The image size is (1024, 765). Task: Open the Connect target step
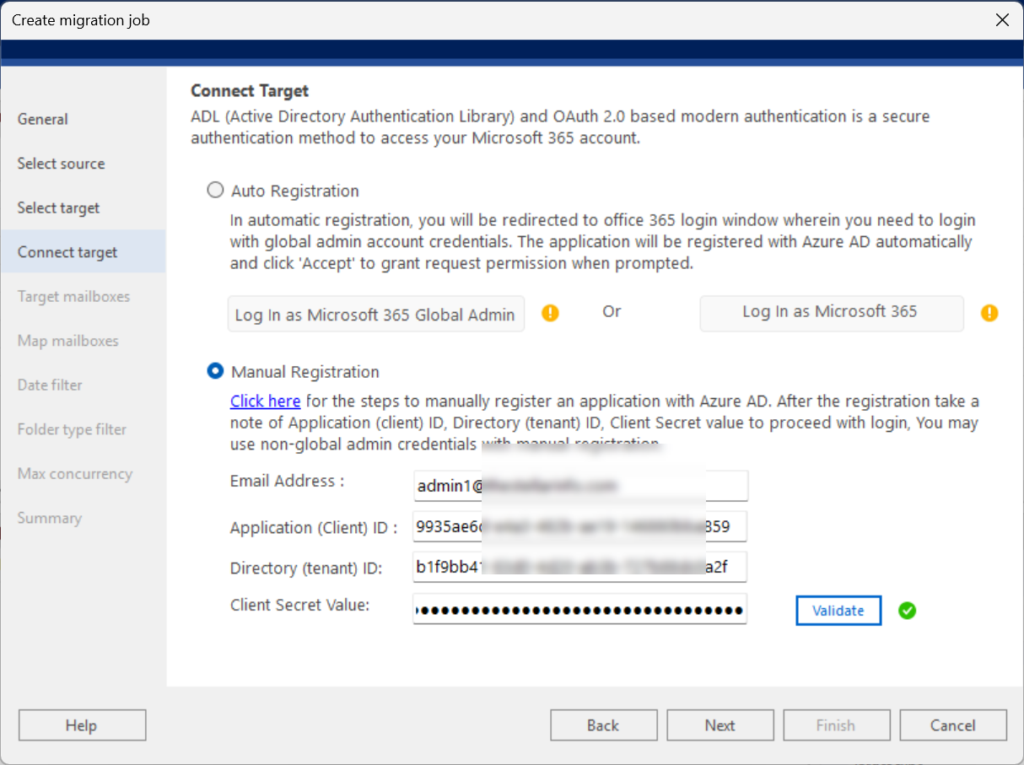[x=83, y=252]
